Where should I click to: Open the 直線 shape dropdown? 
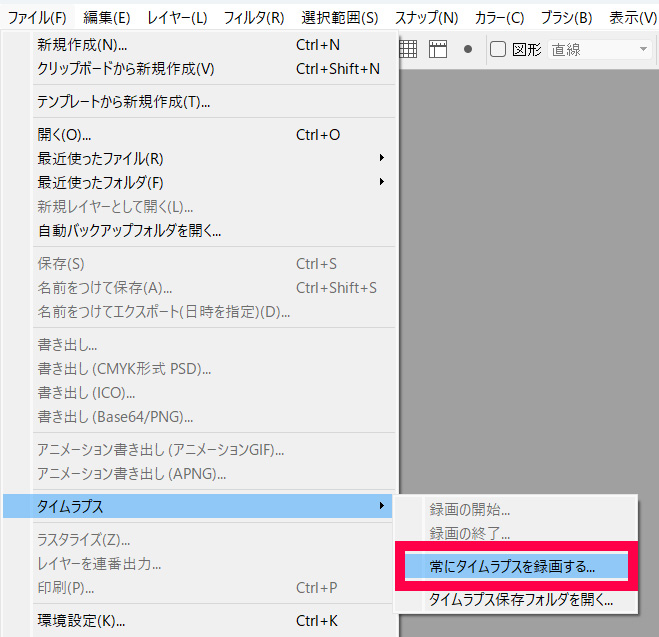[600, 49]
